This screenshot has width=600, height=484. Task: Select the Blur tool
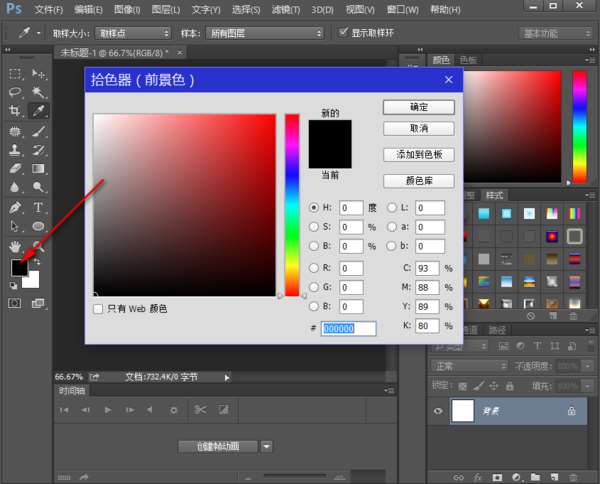(15, 187)
